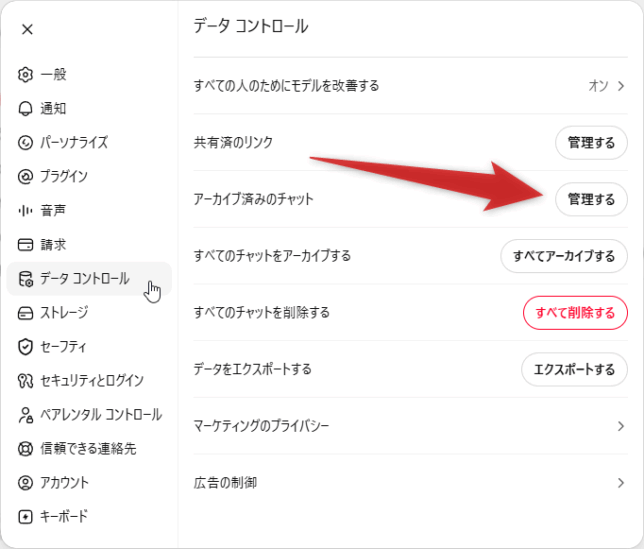Click the オン value for model improvement
The width and height of the screenshot is (644, 549).
click(x=598, y=86)
